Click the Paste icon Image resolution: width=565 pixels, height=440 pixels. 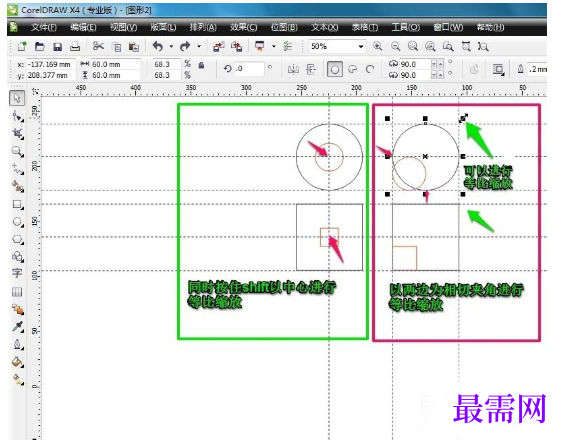(x=134, y=47)
